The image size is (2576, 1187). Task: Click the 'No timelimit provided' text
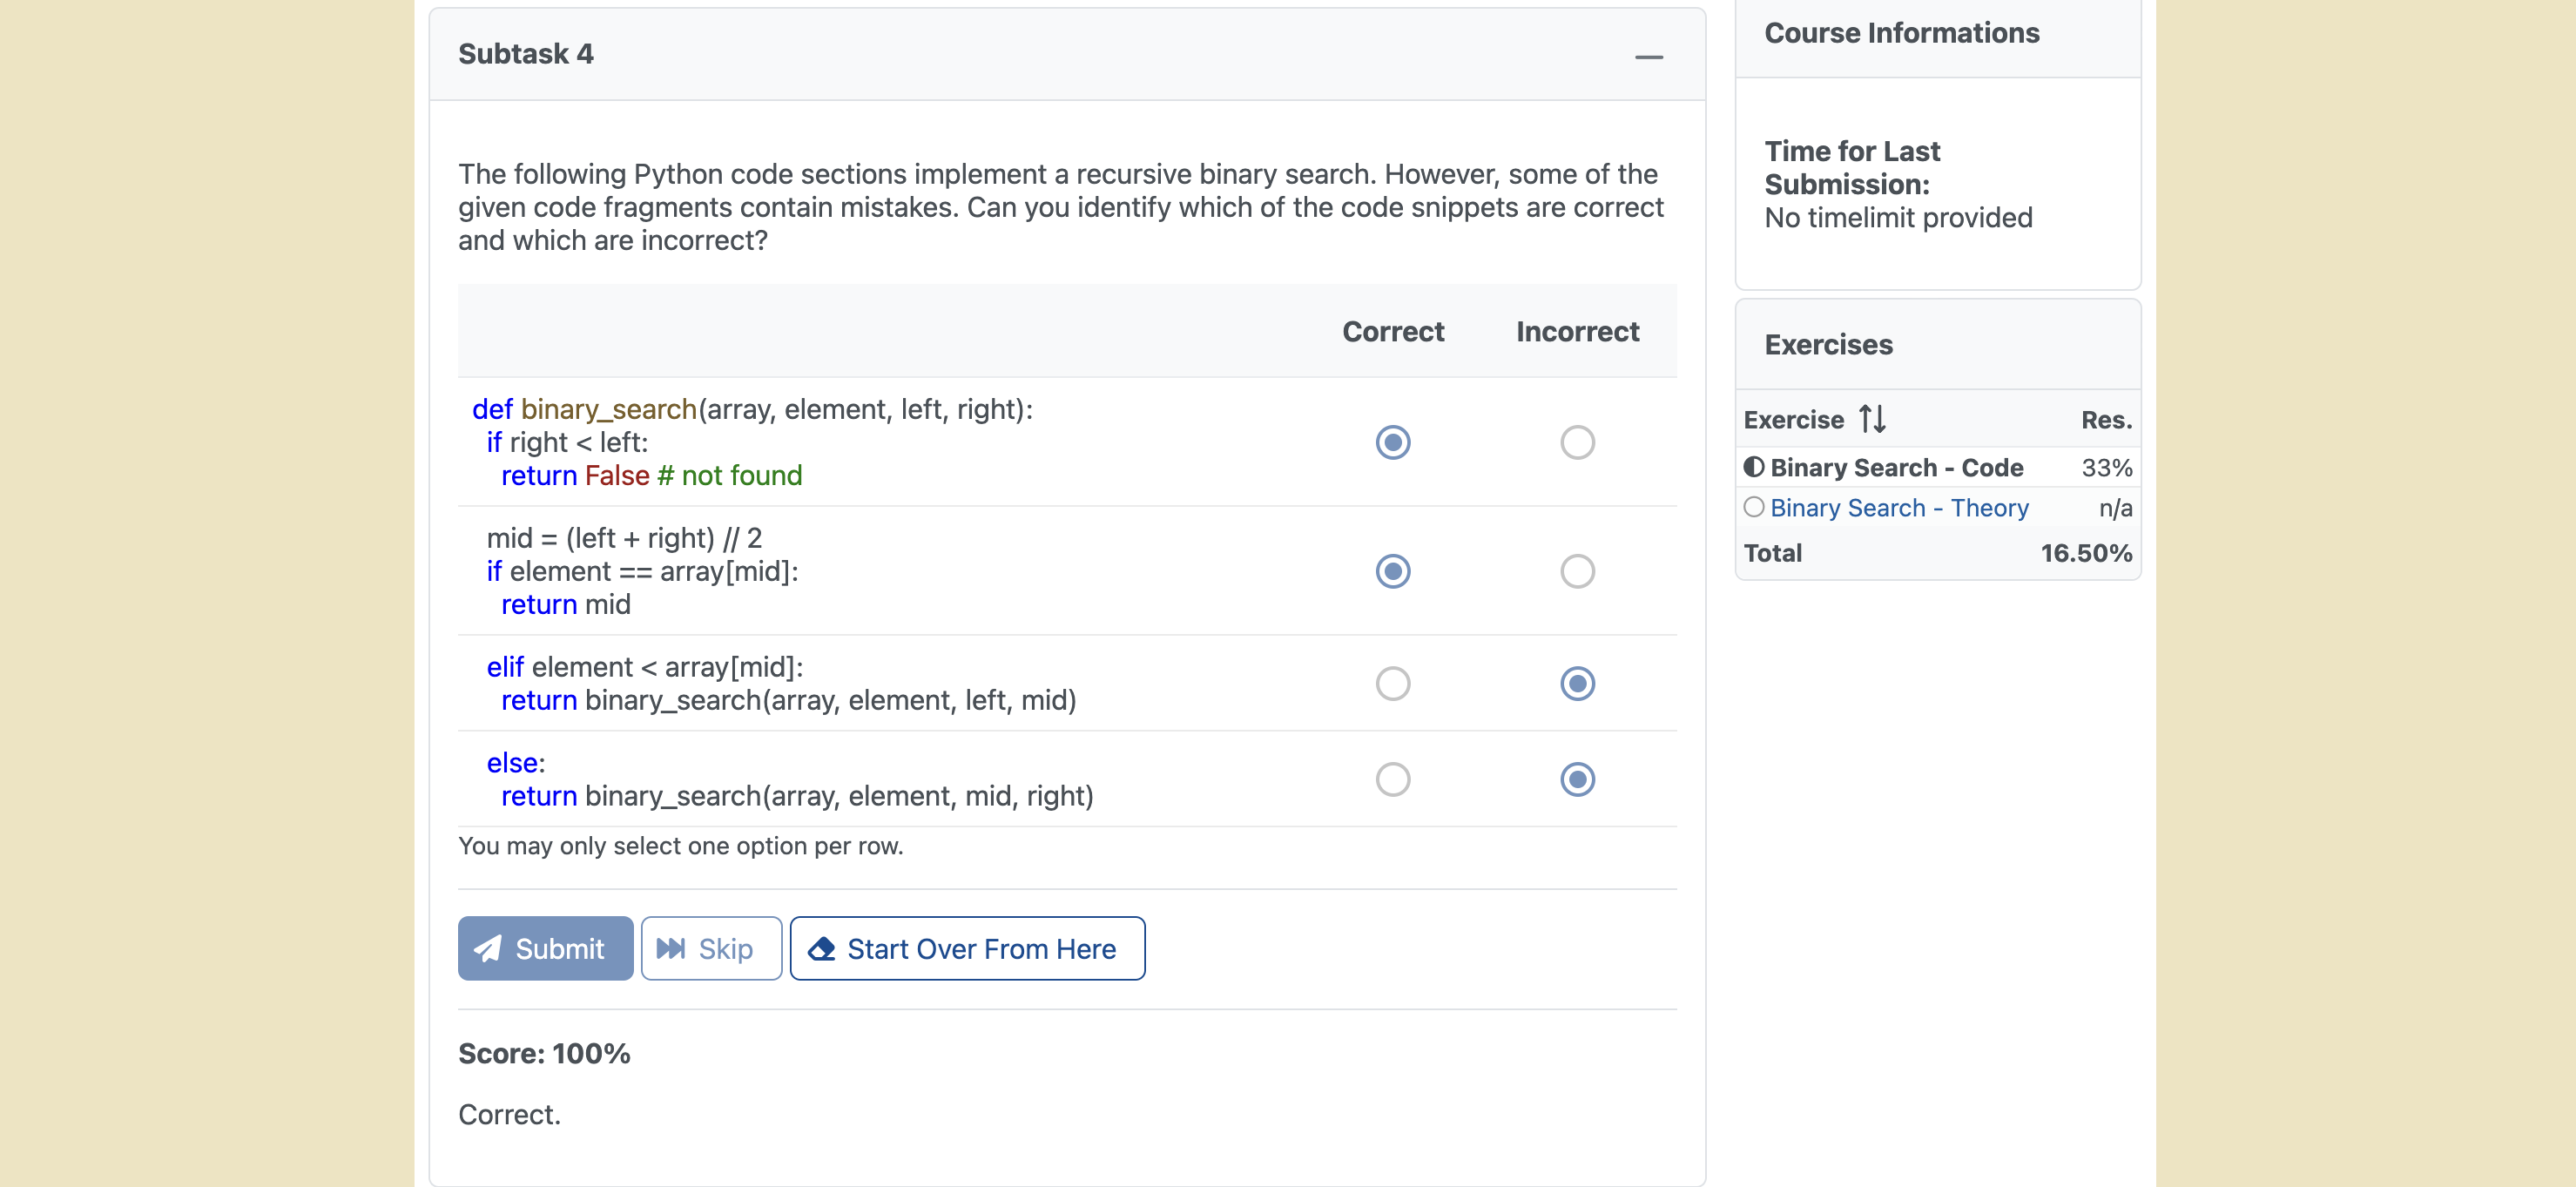pyautogui.click(x=1898, y=218)
